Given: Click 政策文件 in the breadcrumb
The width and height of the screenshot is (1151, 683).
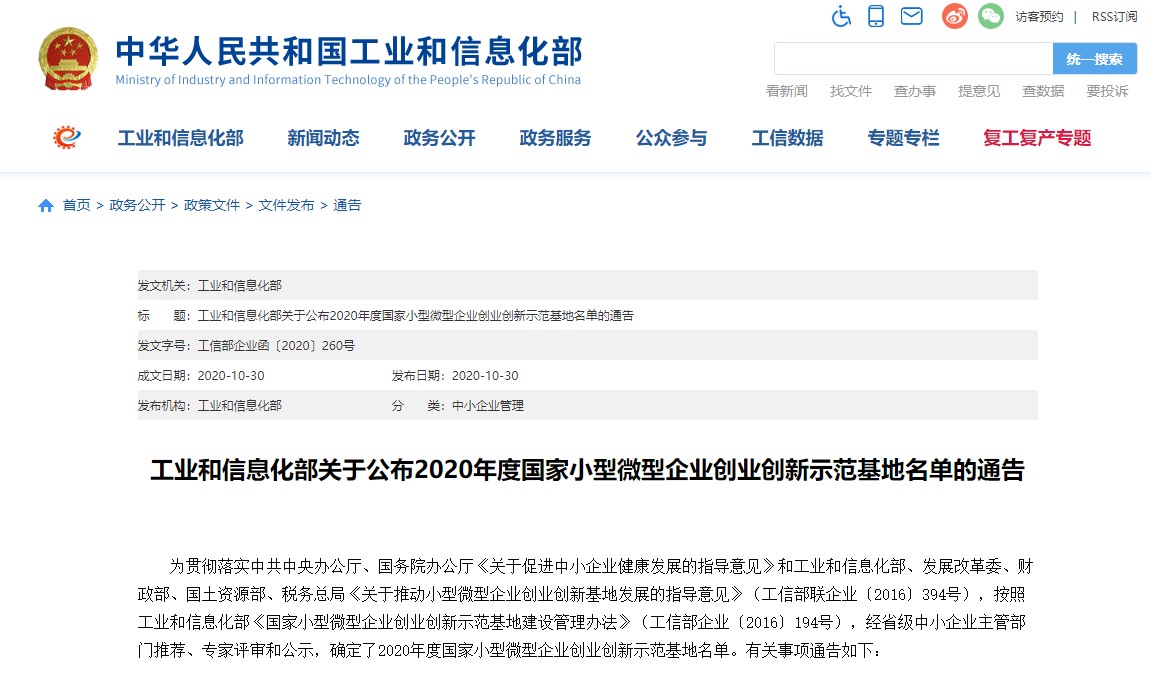Looking at the screenshot, I should pyautogui.click(x=212, y=206).
